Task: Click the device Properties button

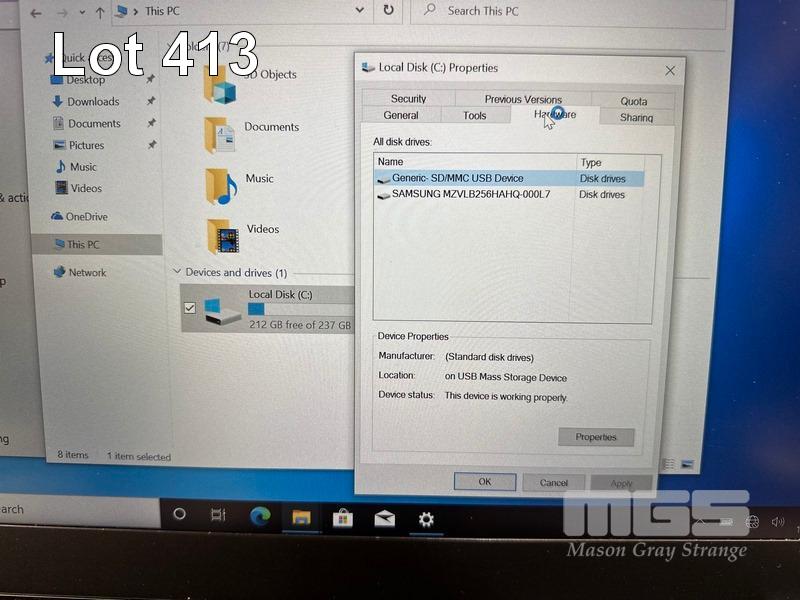Action: [596, 437]
